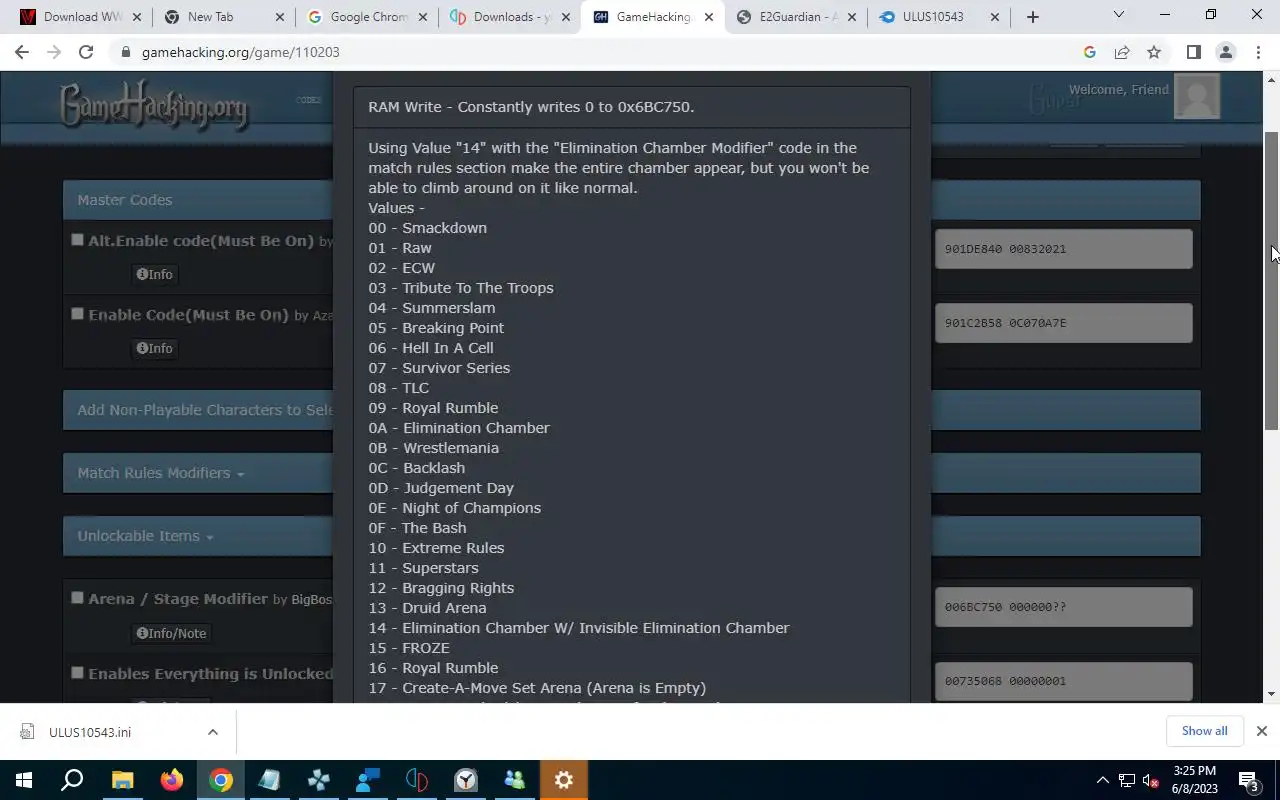Open File Explorer from taskbar

coord(122,780)
